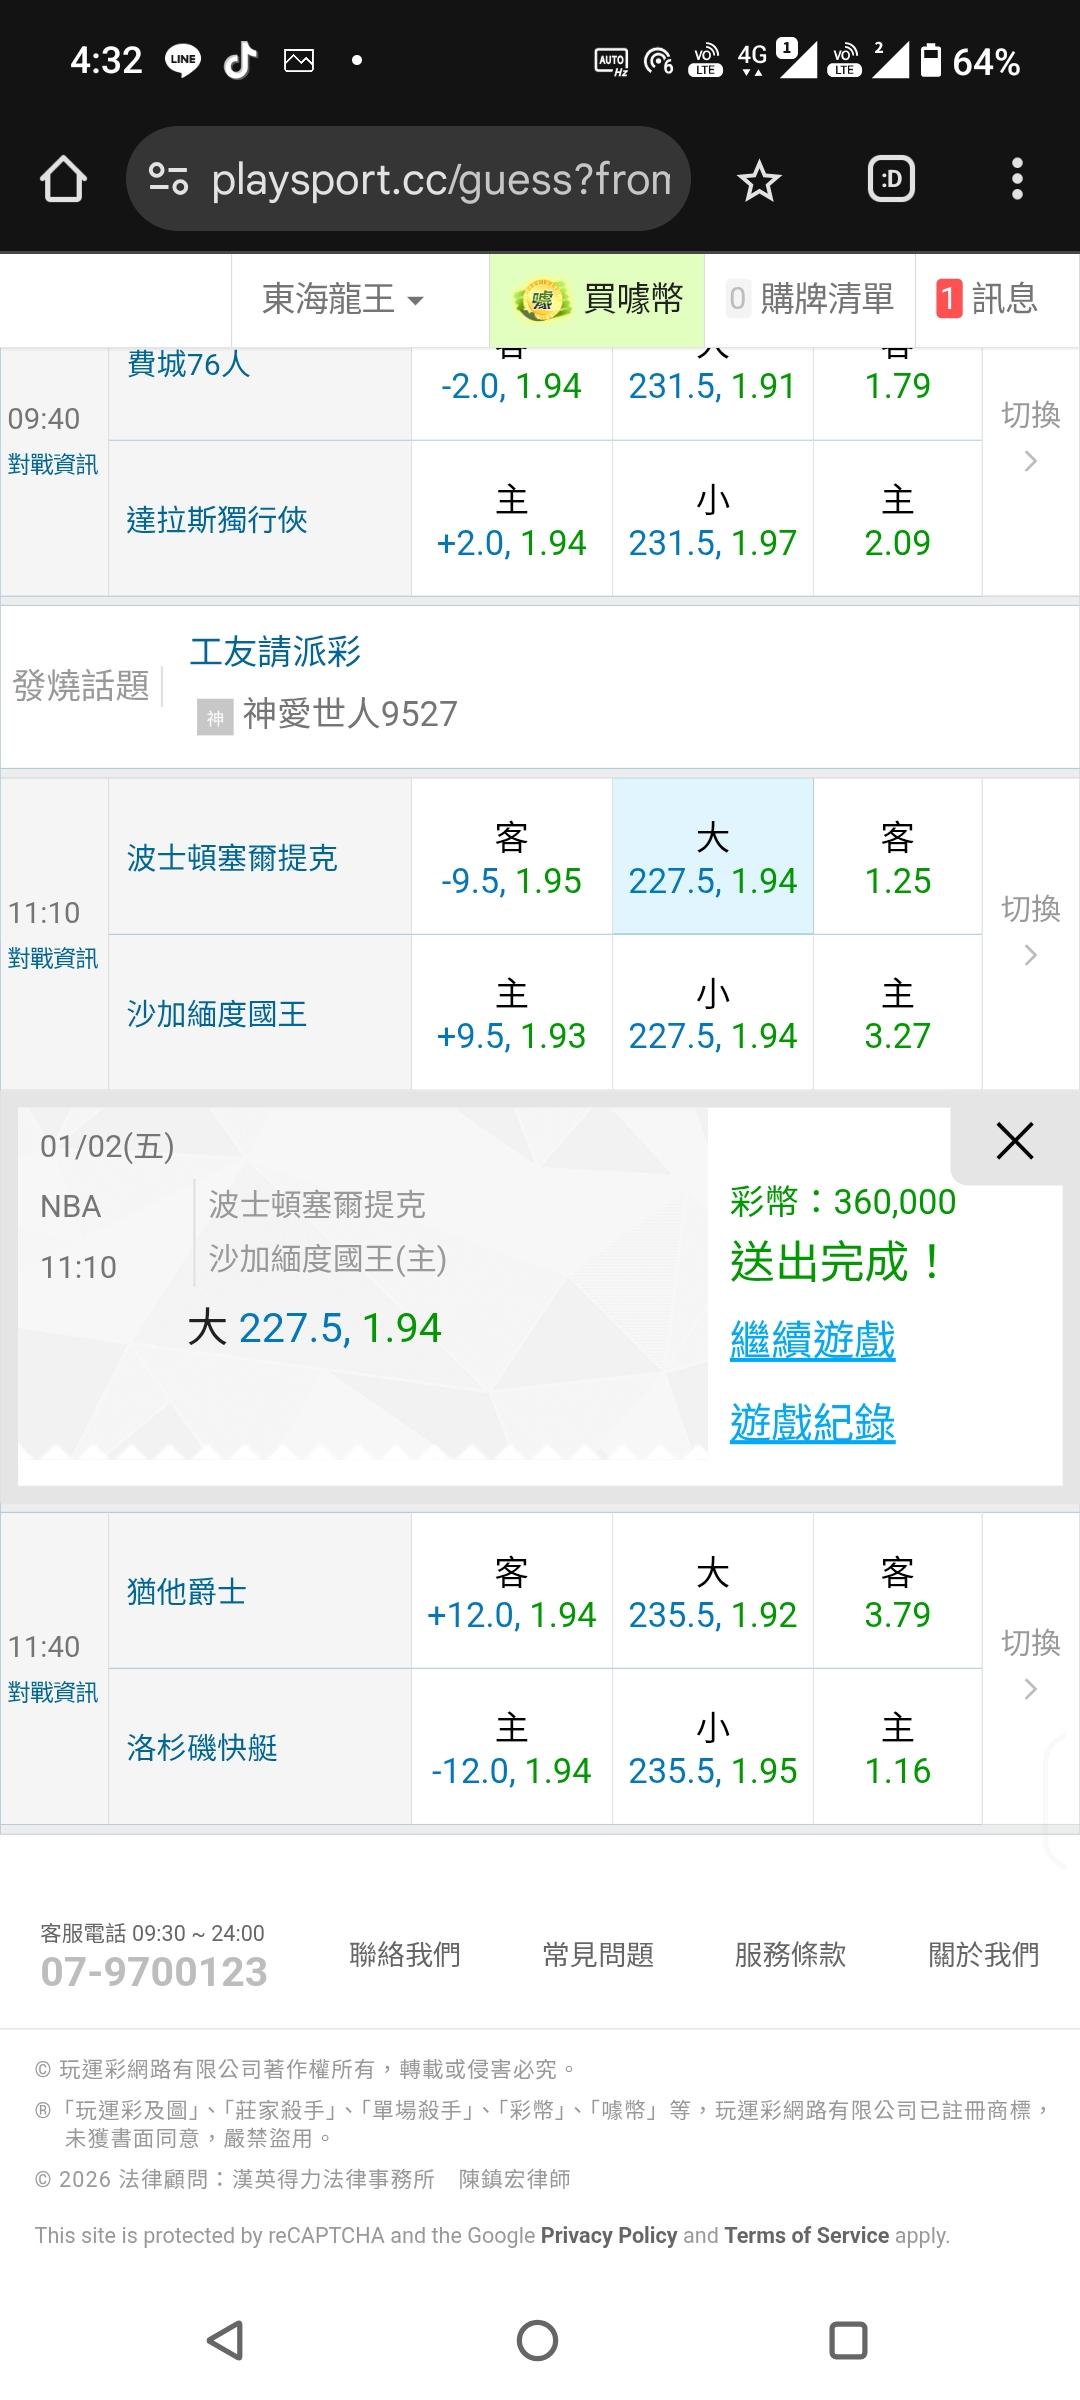The width and height of the screenshot is (1080, 2400).
Task: Select 小 227.5 under for Kings game
Action: click(x=712, y=1013)
